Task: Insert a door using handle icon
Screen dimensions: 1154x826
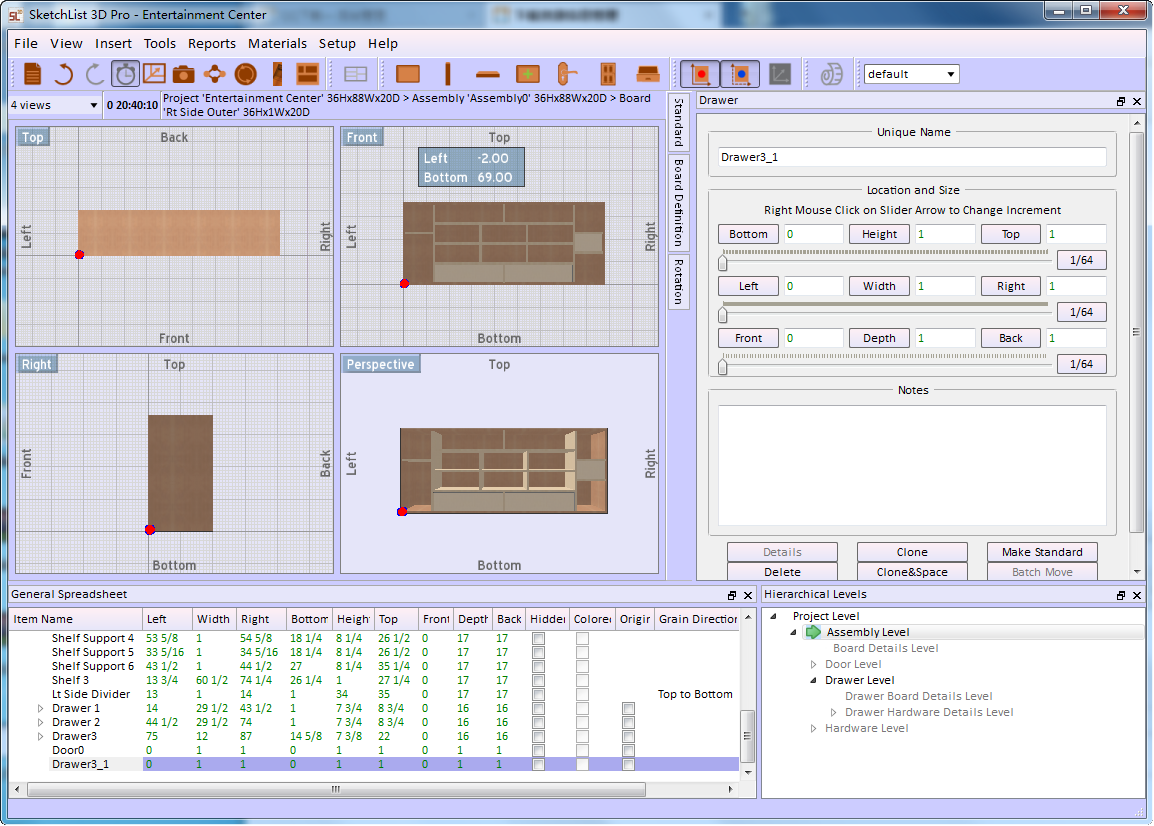Action: [567, 74]
